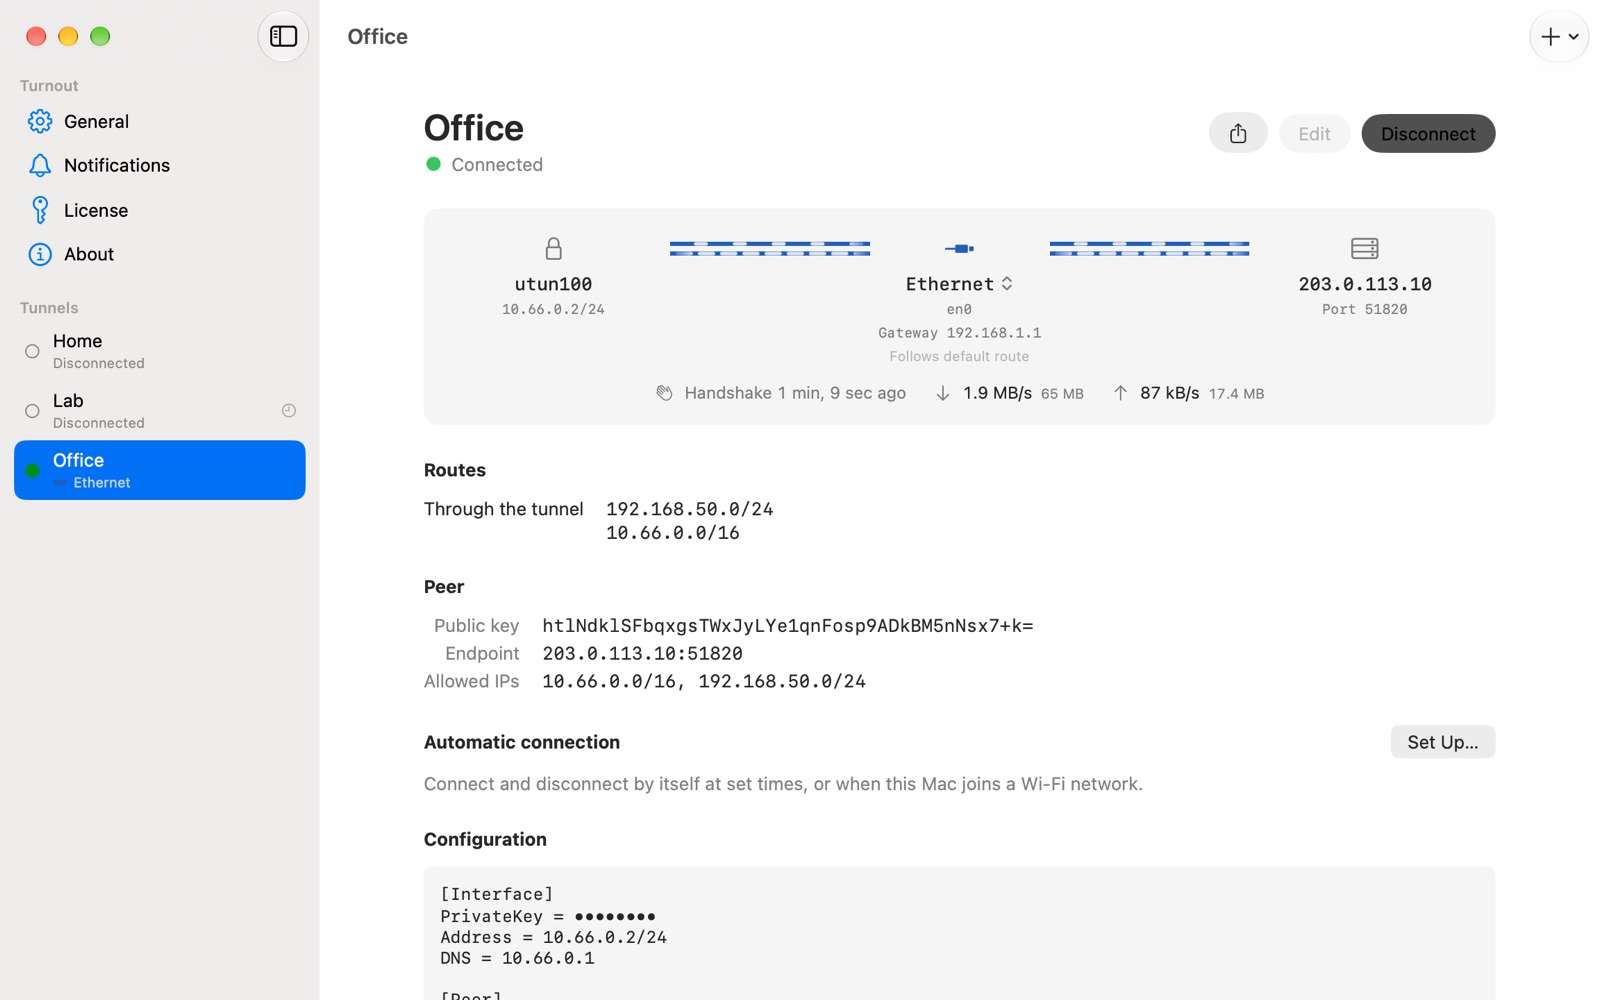Click the About info icon

point(40,254)
